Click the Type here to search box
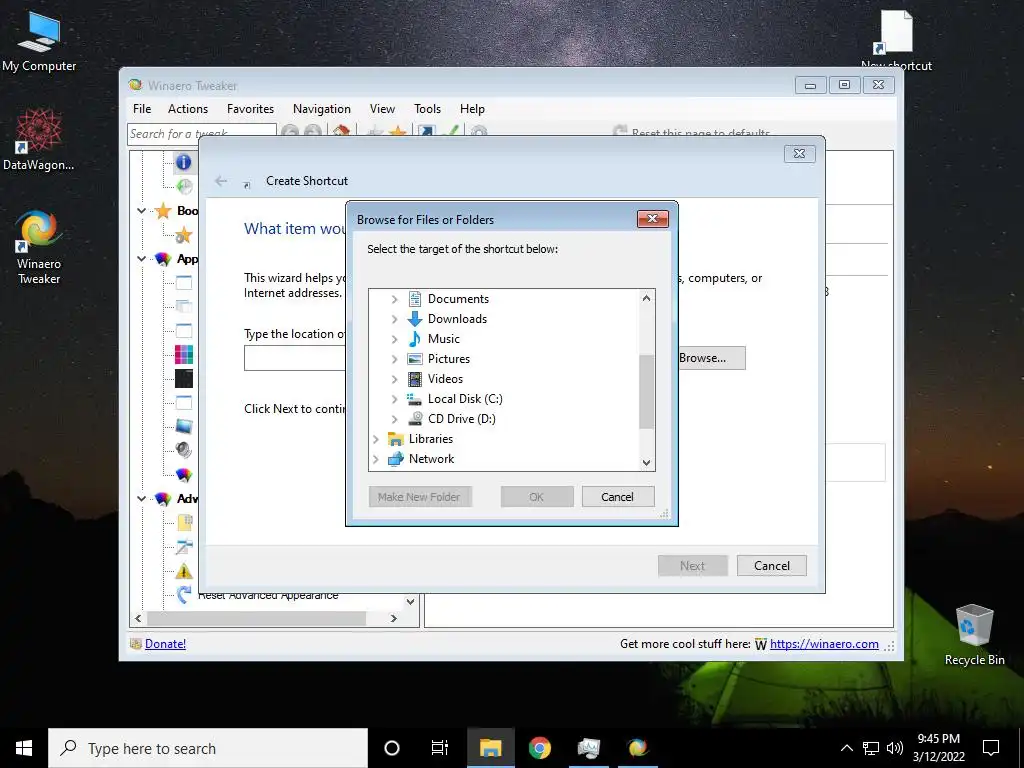1024x768 pixels. click(x=208, y=748)
